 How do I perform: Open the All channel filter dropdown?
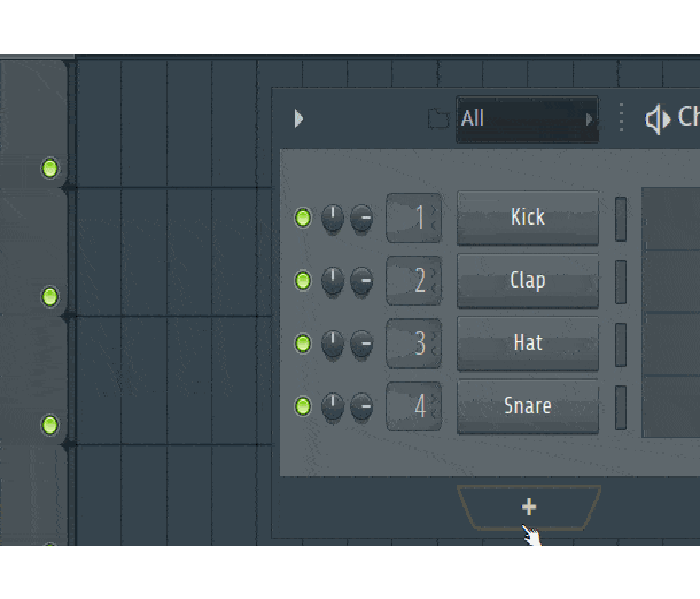pyautogui.click(x=527, y=119)
